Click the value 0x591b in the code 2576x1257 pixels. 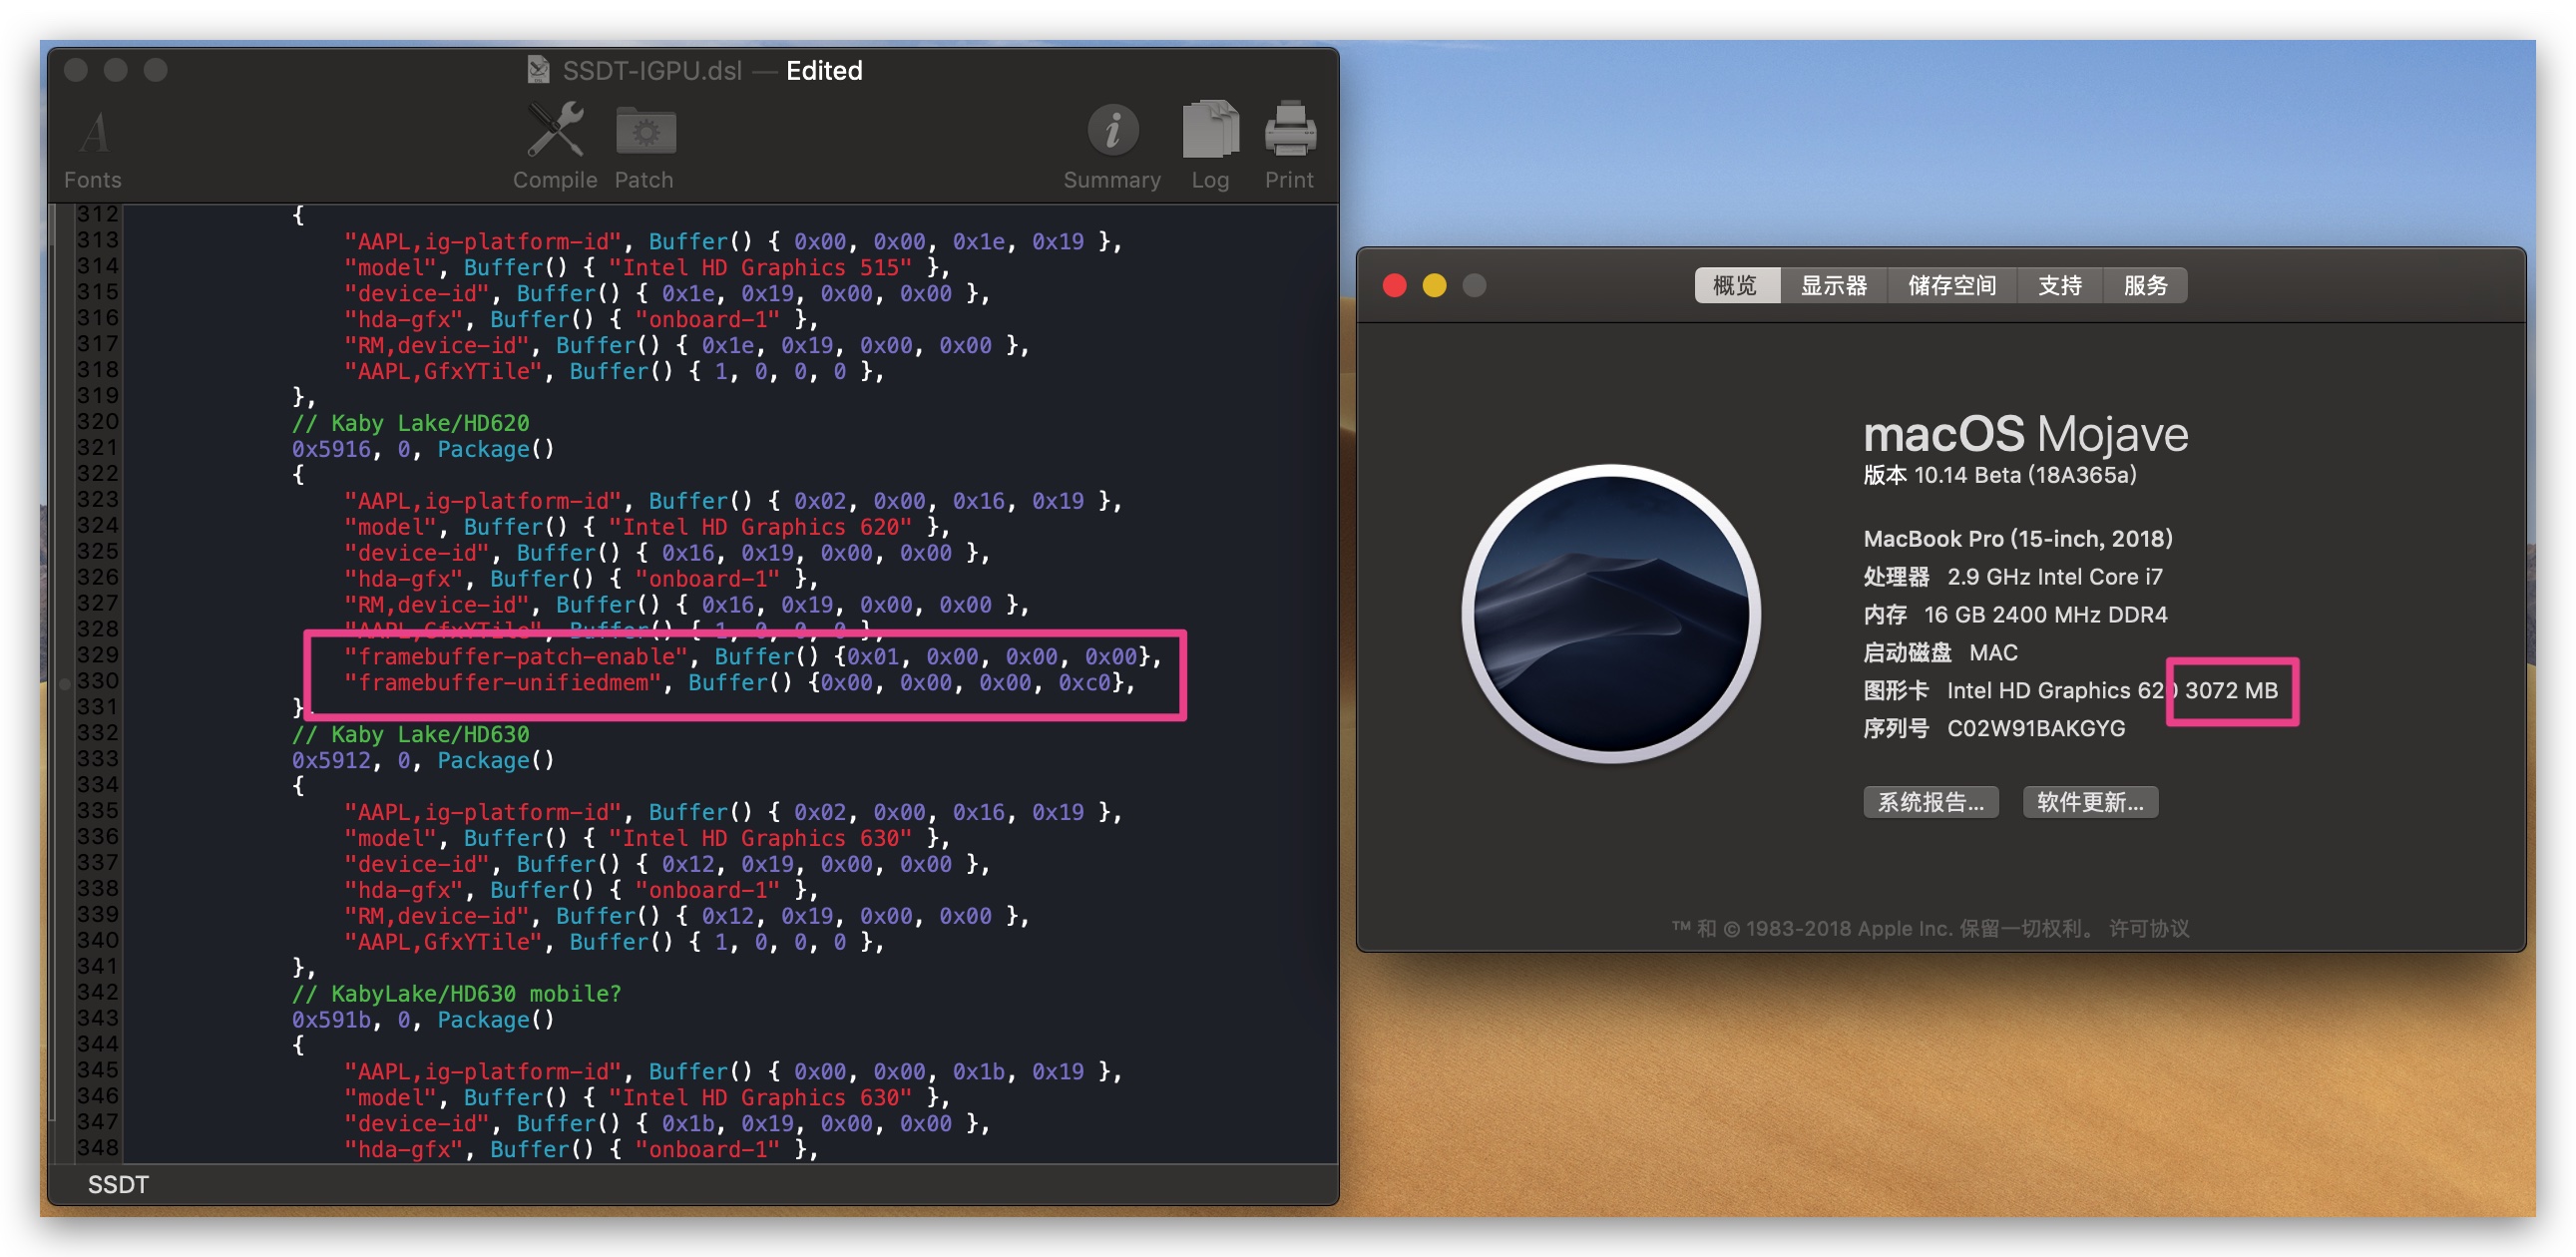[331, 1020]
